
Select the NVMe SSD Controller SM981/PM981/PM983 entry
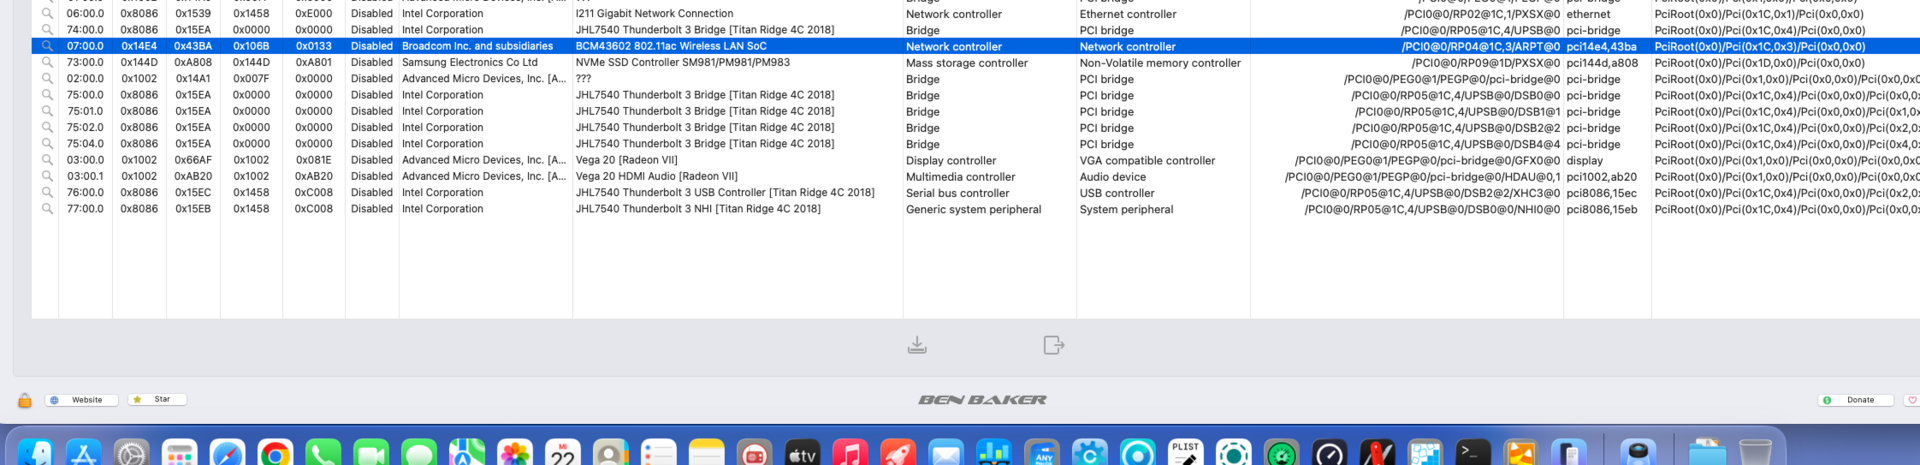point(683,62)
